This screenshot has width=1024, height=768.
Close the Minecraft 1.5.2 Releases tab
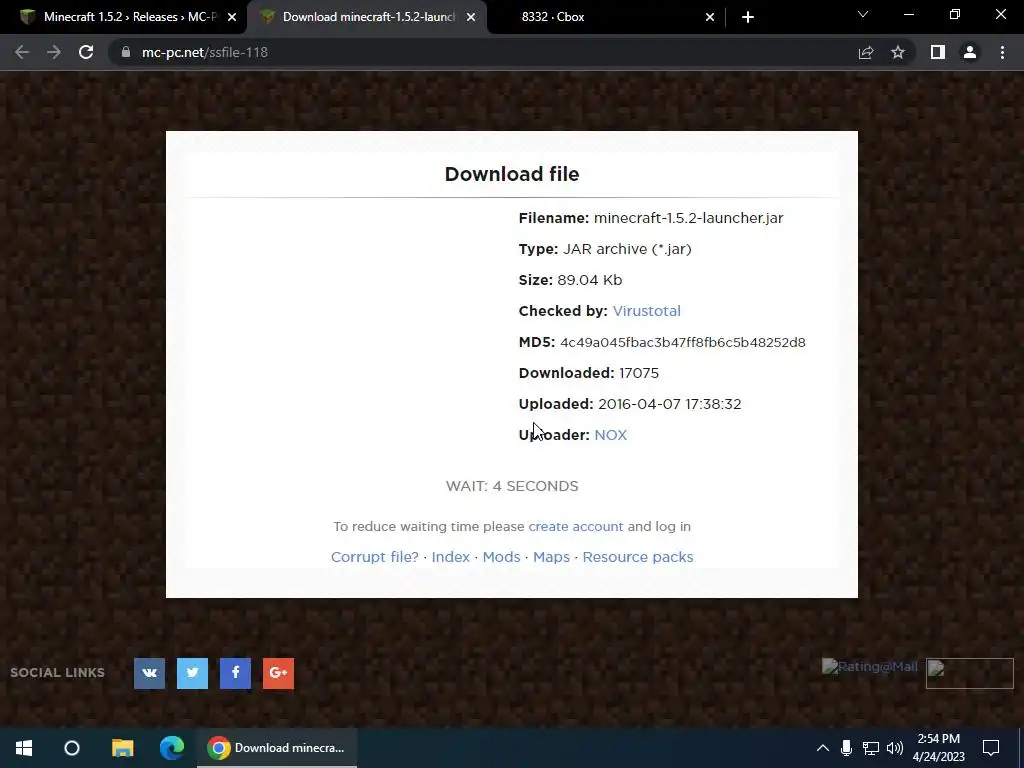click(x=232, y=17)
